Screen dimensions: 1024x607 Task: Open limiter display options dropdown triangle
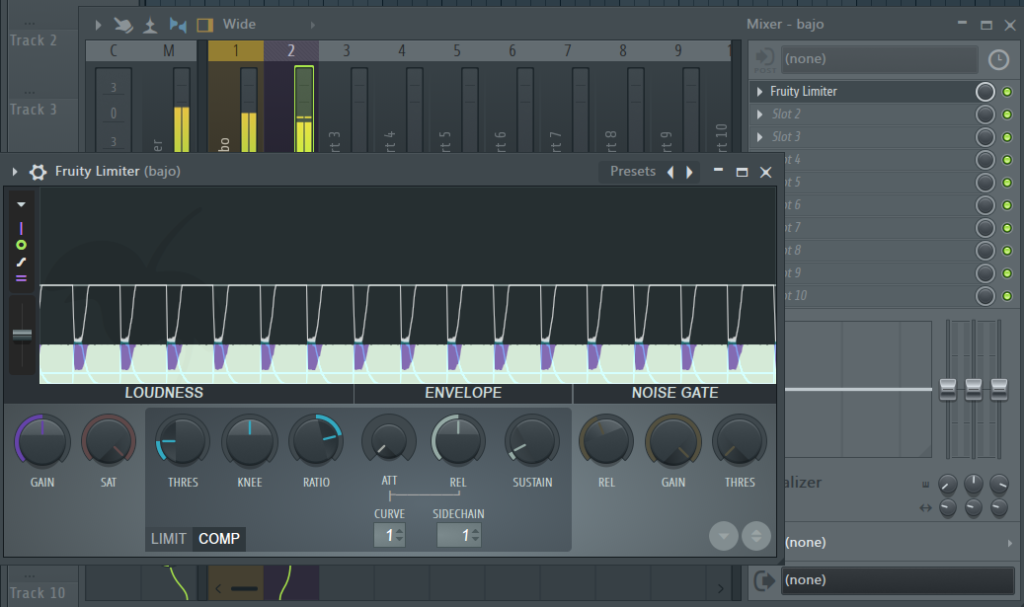point(21,205)
